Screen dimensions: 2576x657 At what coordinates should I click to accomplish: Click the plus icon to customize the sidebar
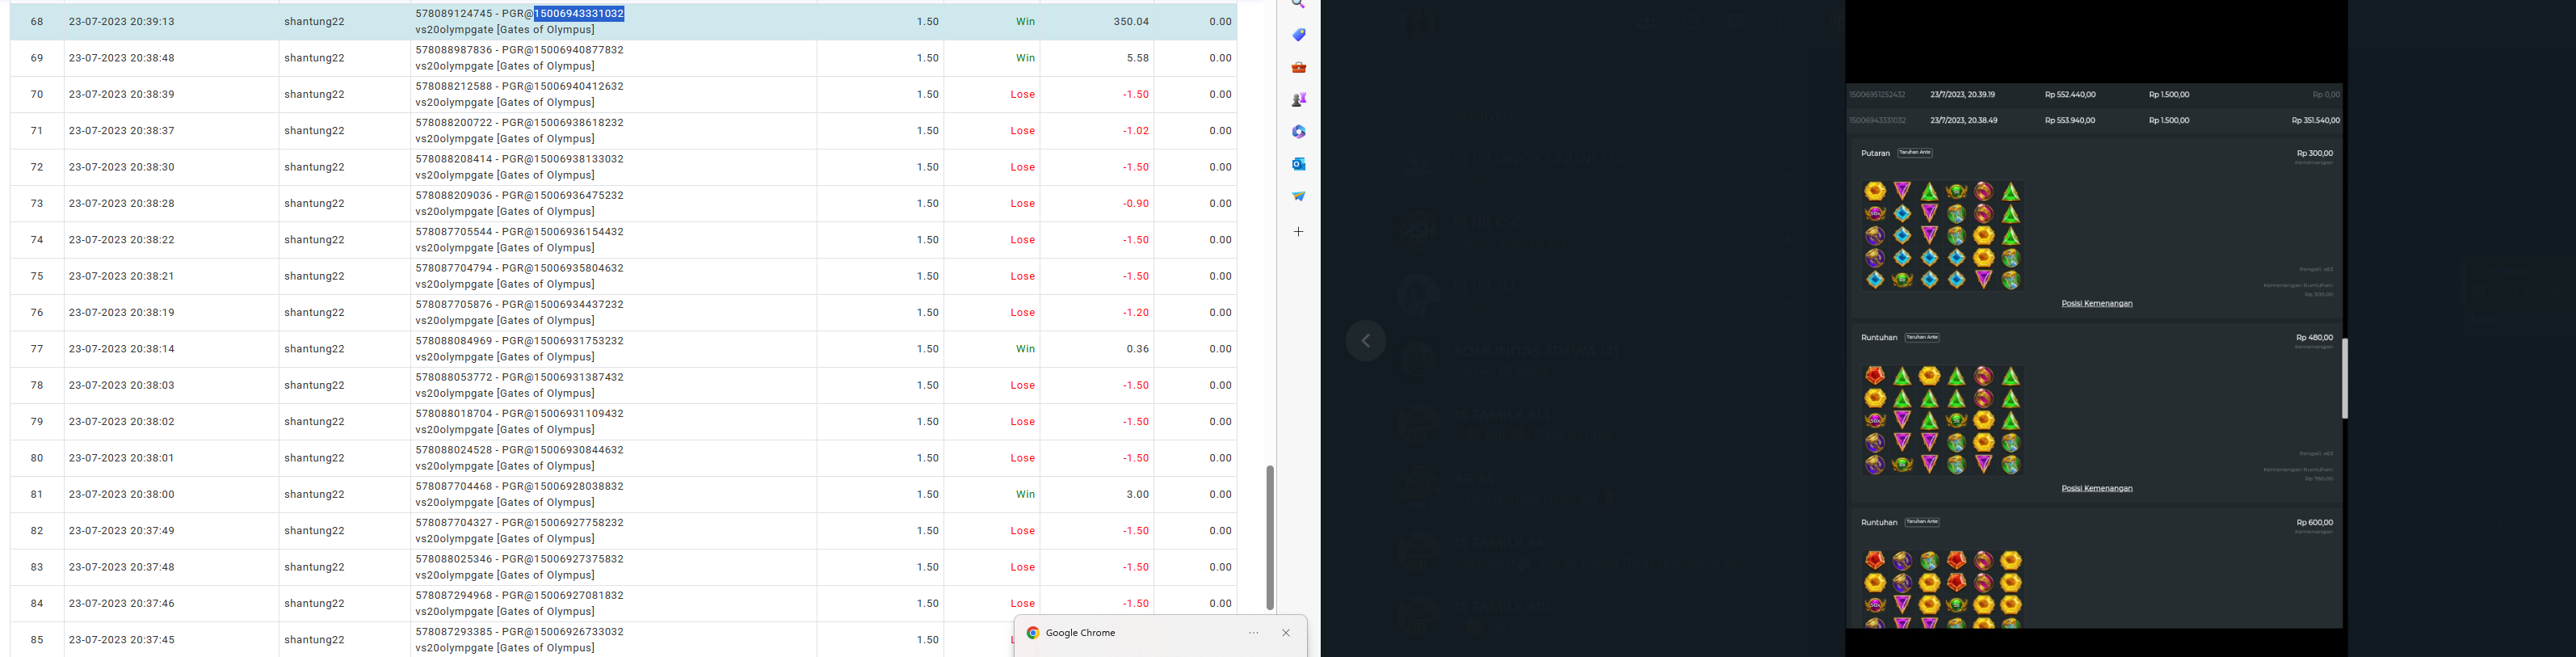[1298, 231]
